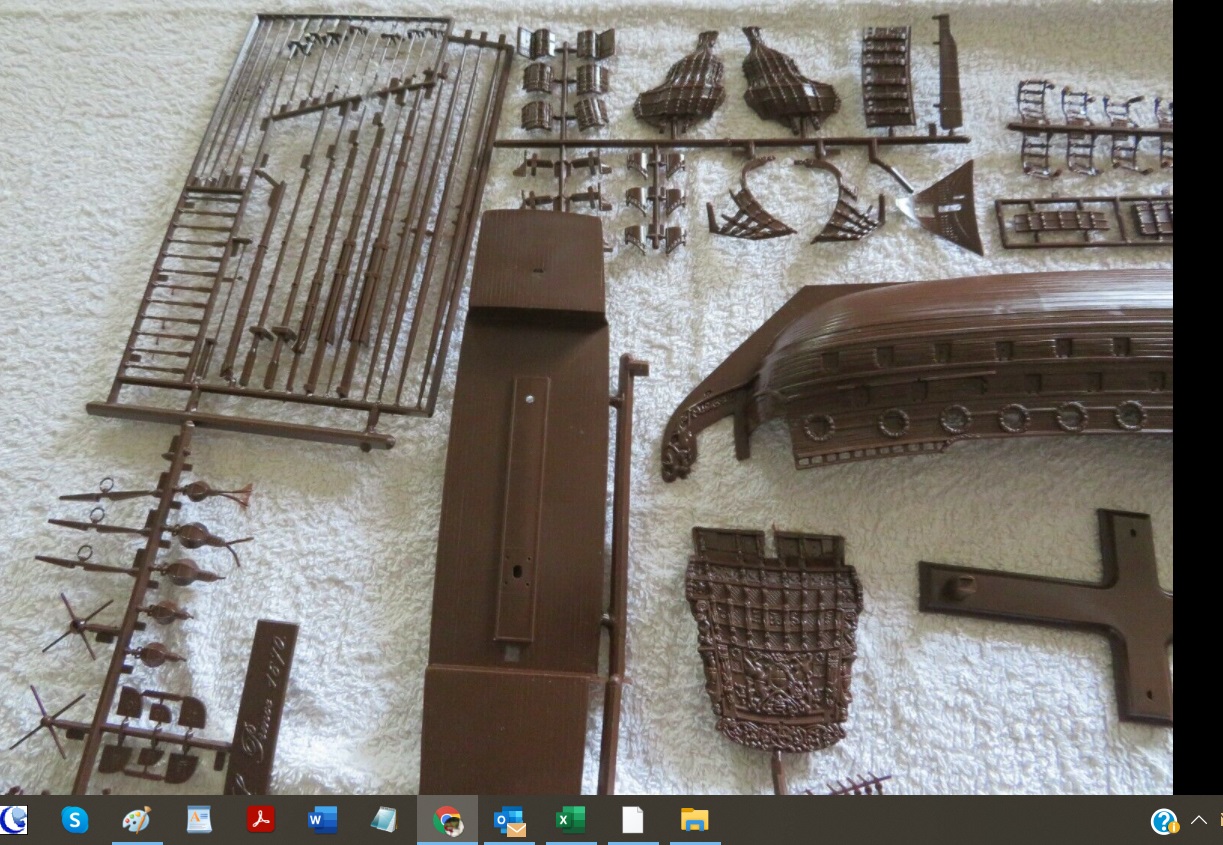Viewport: 1223px width, 845px height.
Task: Open Microsoft Word from the taskbar
Action: click(x=323, y=820)
